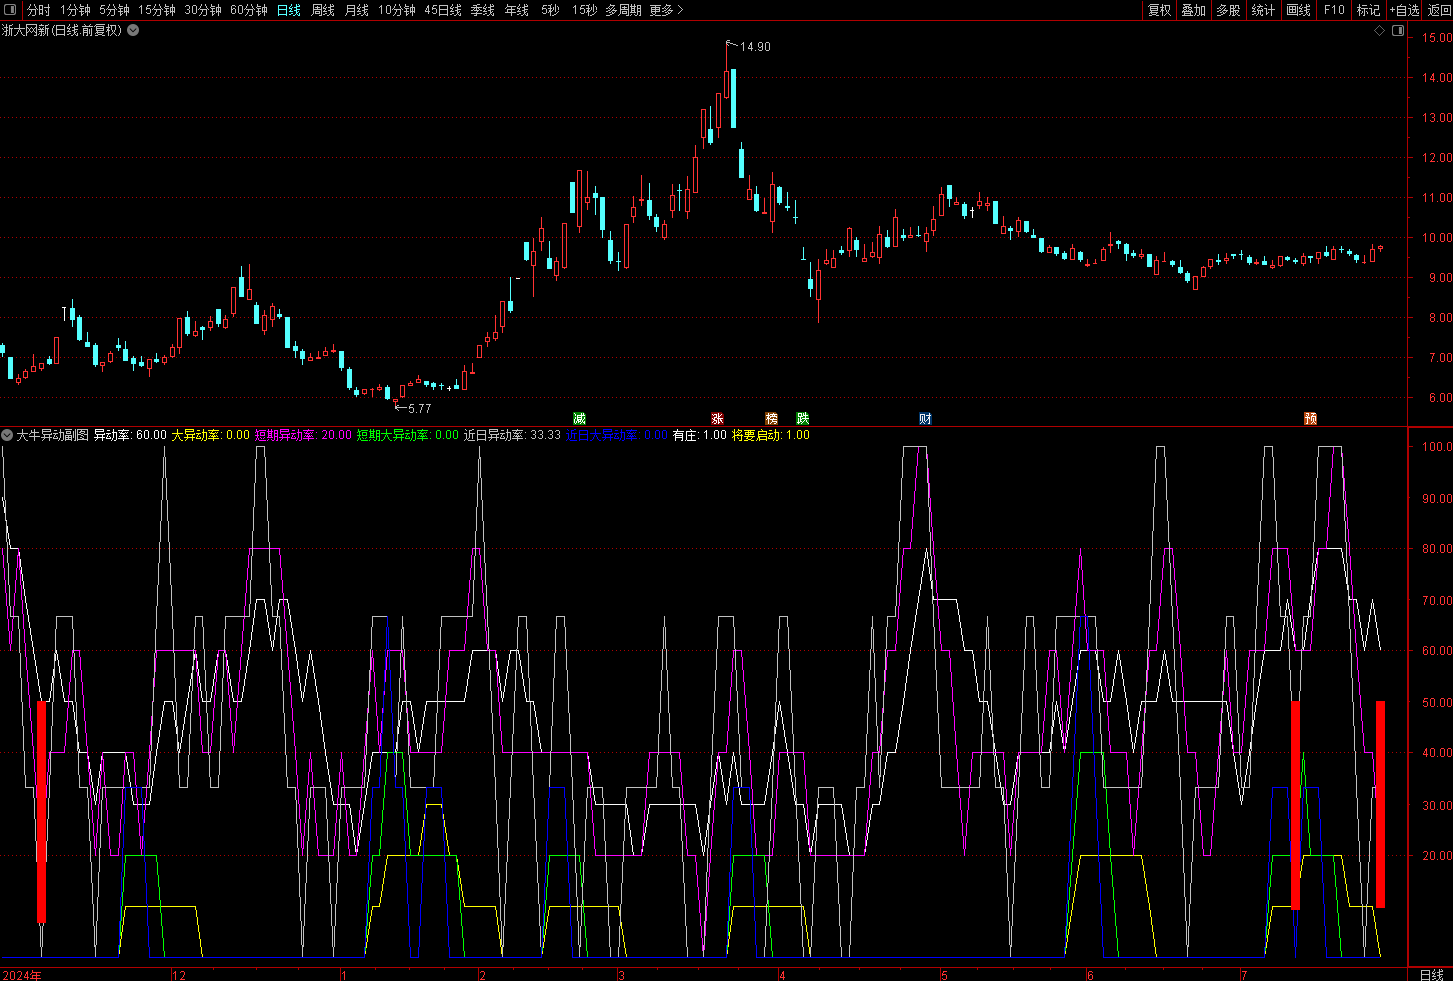Click the 日线 label at bottom-right corner
Viewport: 1453px width, 981px height.
[1431, 974]
